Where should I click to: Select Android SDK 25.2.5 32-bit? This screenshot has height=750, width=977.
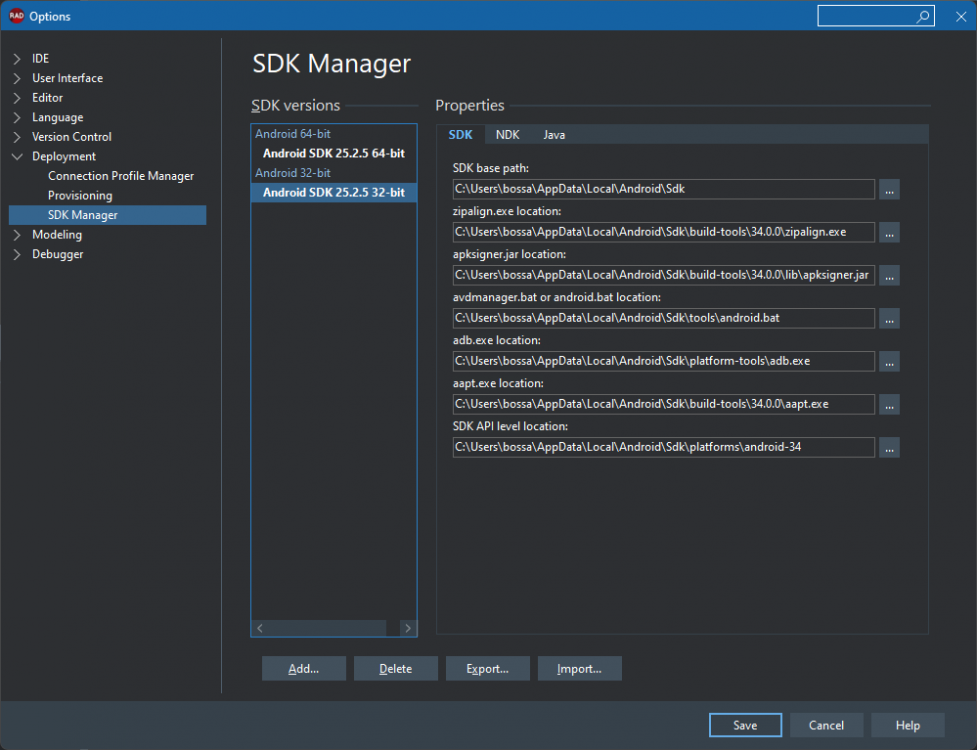pyautogui.click(x=334, y=192)
